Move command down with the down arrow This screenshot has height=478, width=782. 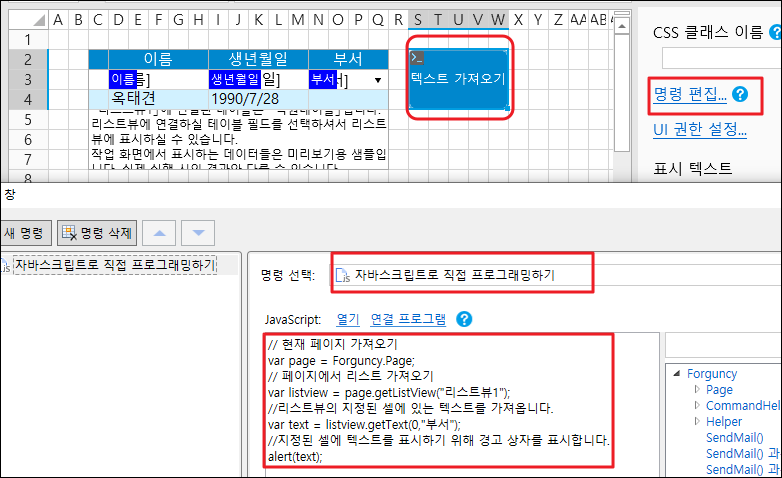[x=197, y=233]
